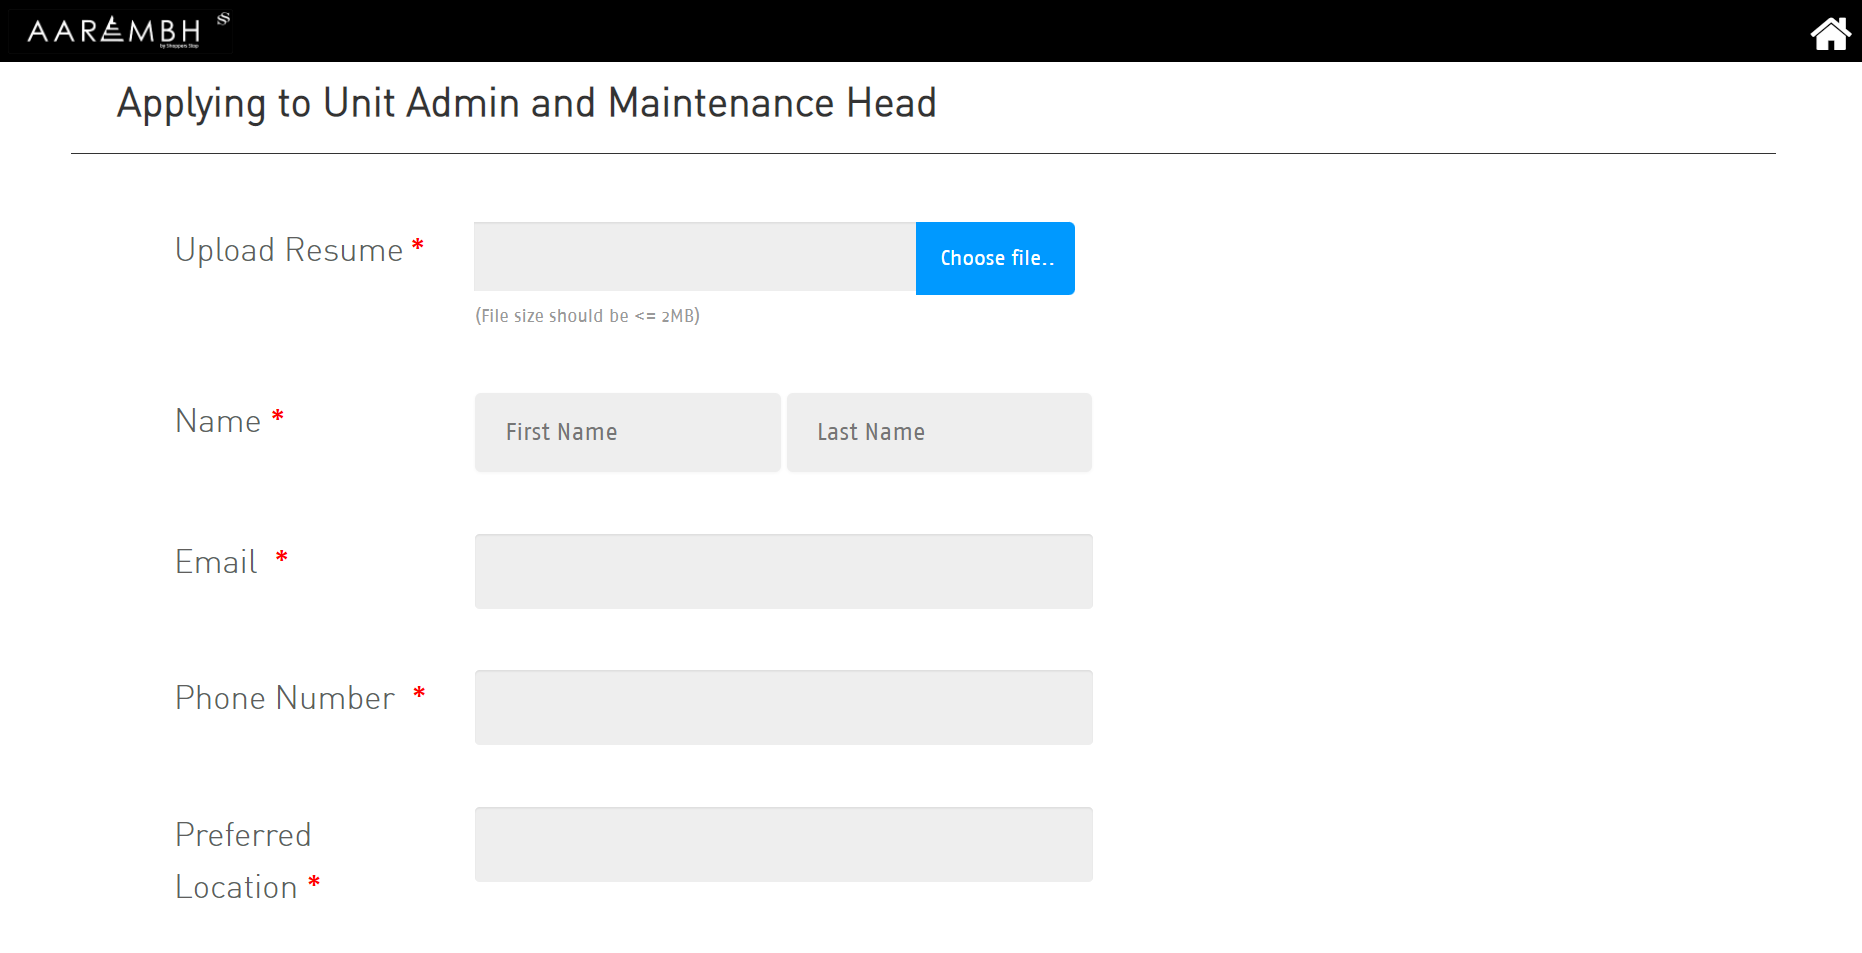The height and width of the screenshot is (953, 1862).
Task: Click the Applying to Unit Admin heading
Action: point(526,104)
